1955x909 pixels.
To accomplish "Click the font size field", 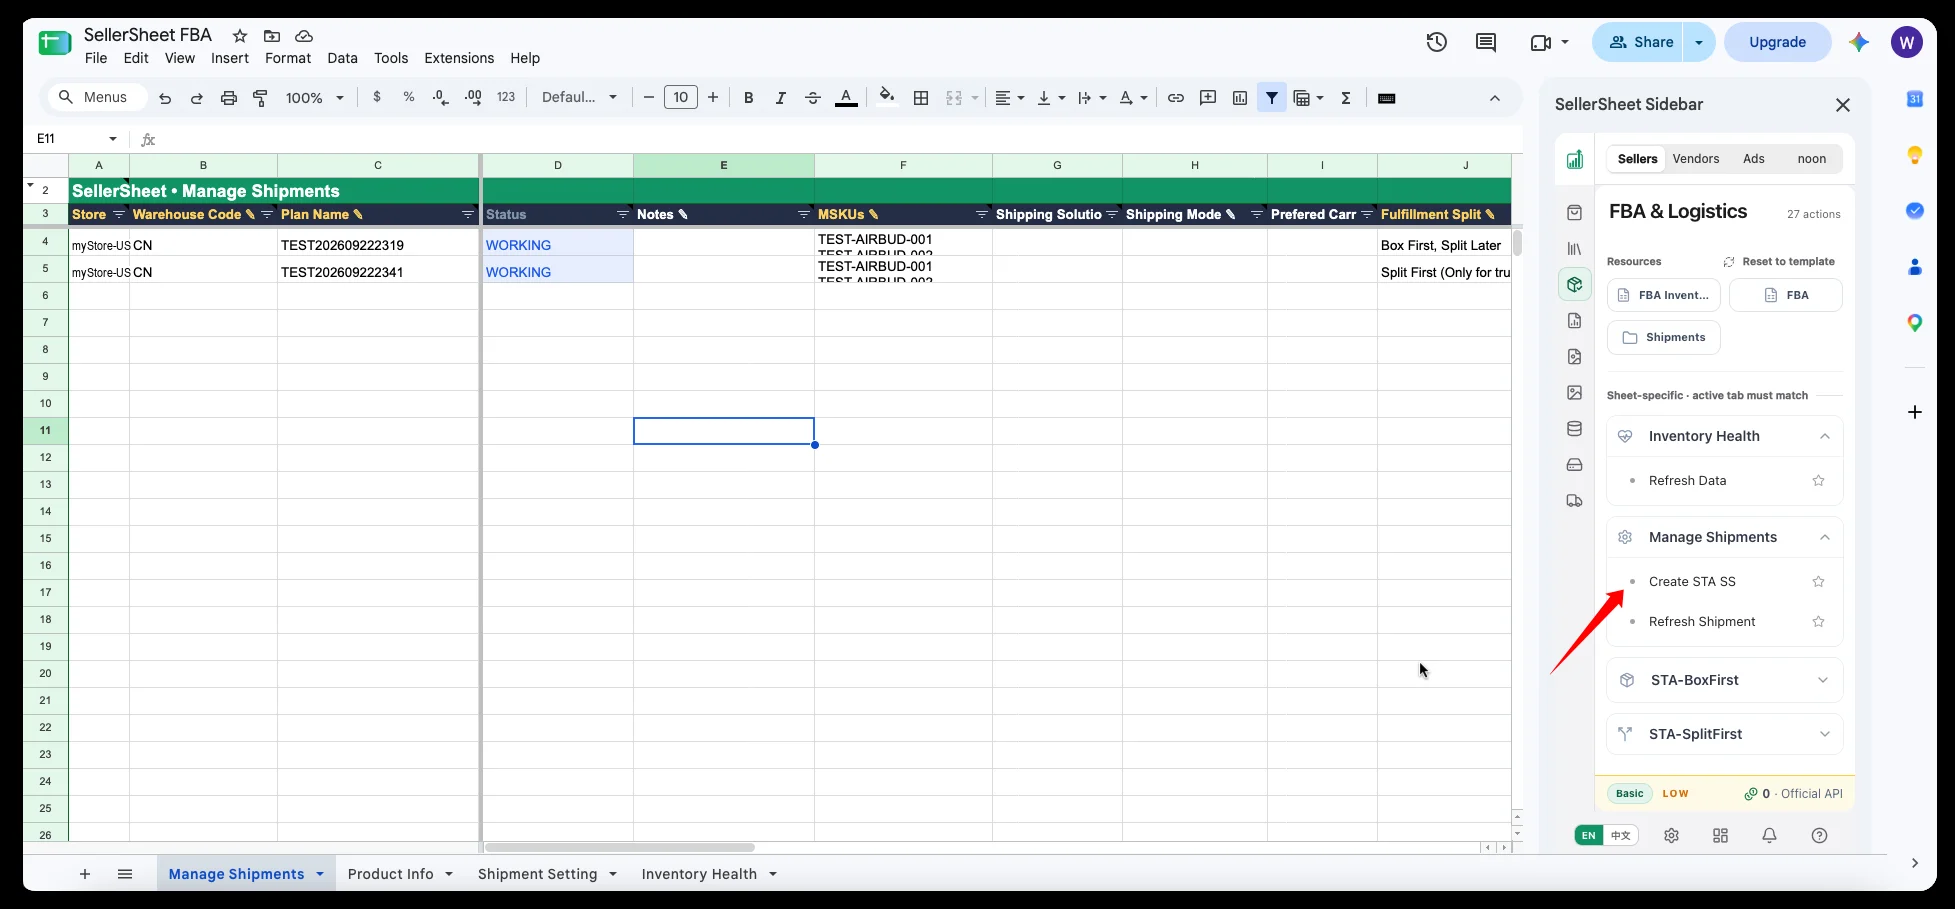I will point(681,97).
